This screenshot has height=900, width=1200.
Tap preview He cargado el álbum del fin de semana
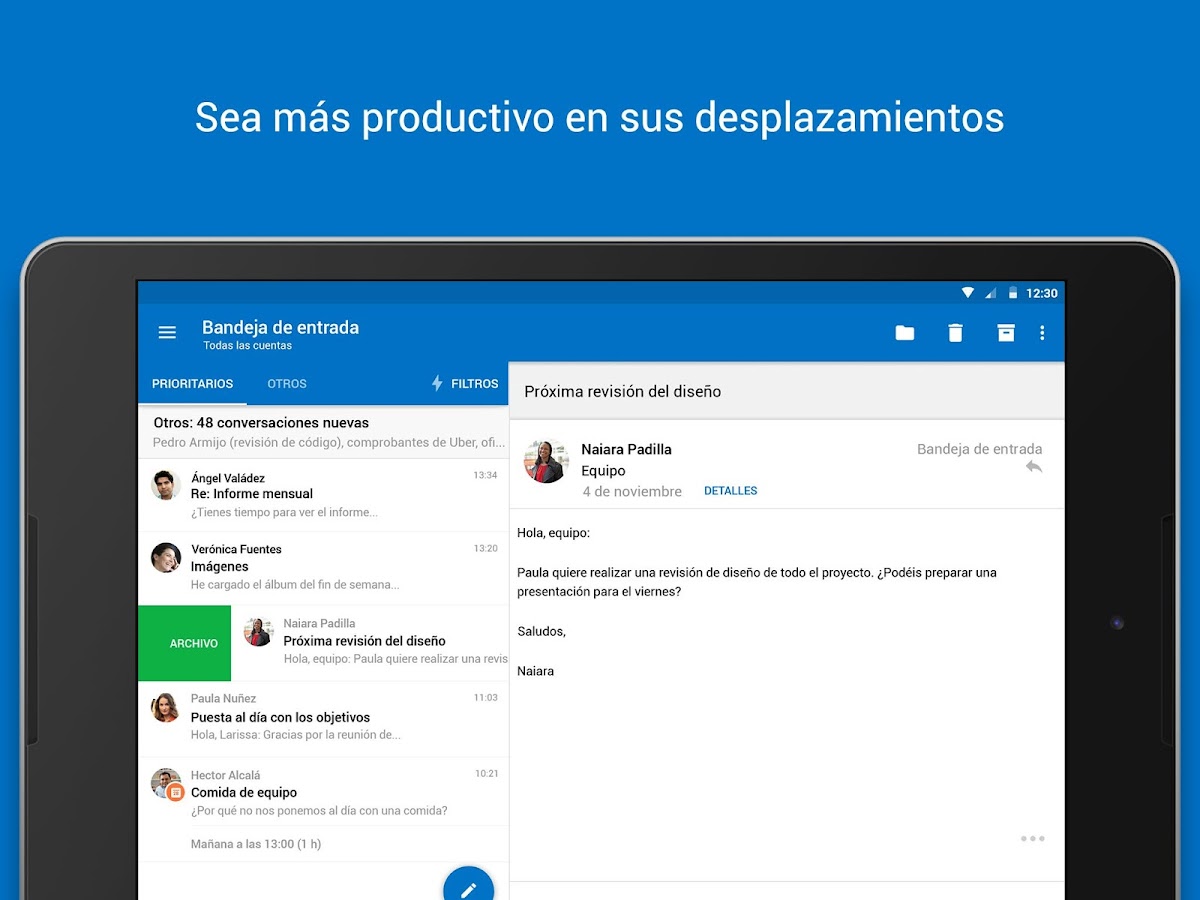coord(295,584)
